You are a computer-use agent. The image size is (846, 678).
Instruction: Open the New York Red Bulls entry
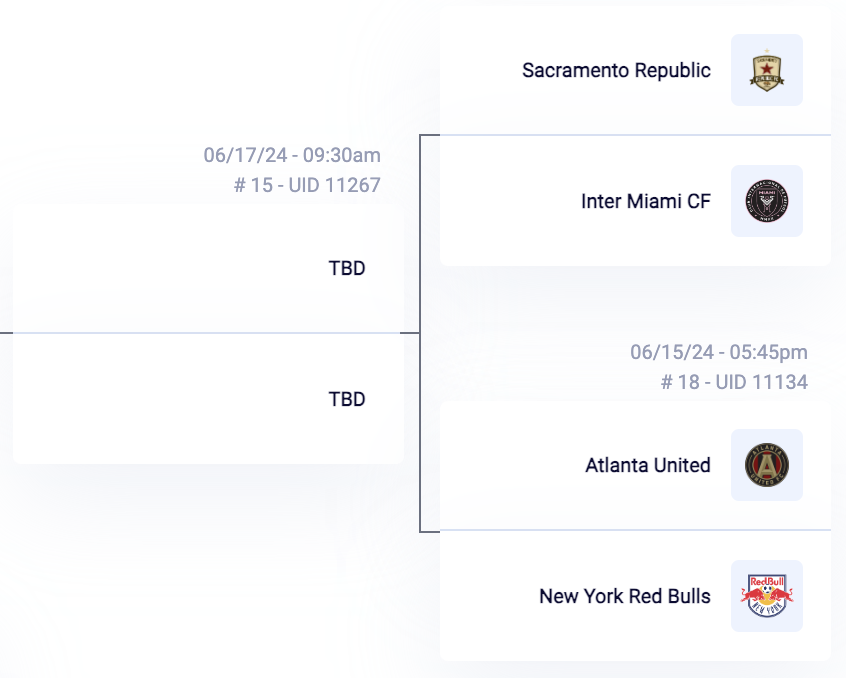[625, 596]
